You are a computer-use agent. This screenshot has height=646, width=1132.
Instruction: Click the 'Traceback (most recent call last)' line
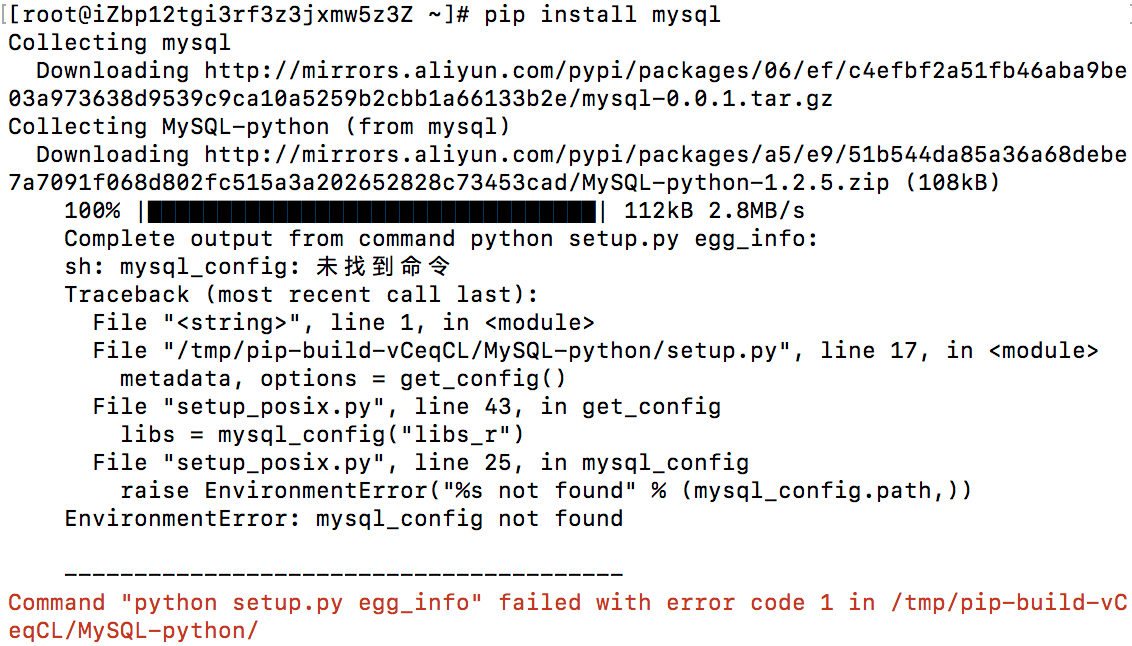301,294
